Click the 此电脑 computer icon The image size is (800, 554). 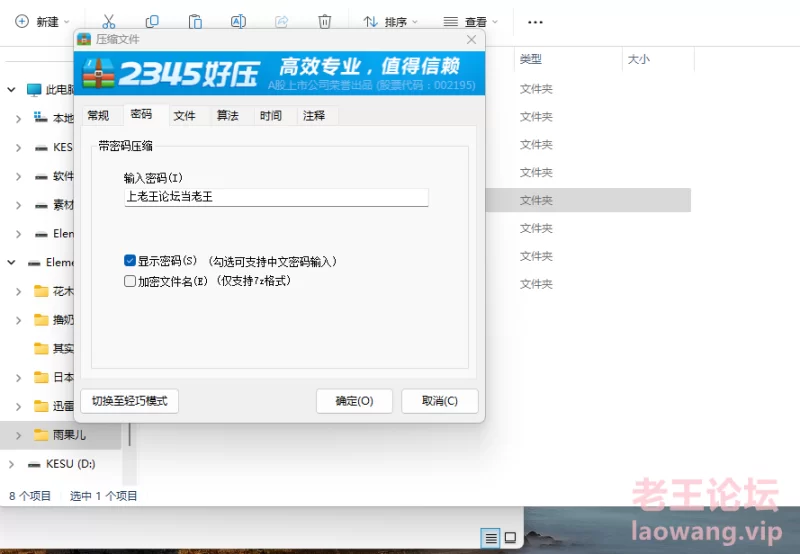point(34,90)
